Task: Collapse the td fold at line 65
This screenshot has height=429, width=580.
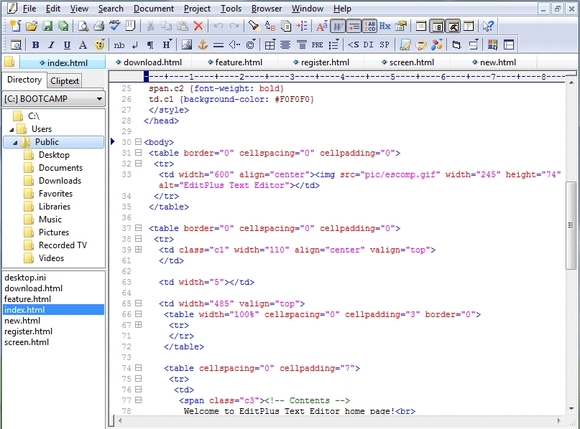Action: click(138, 303)
